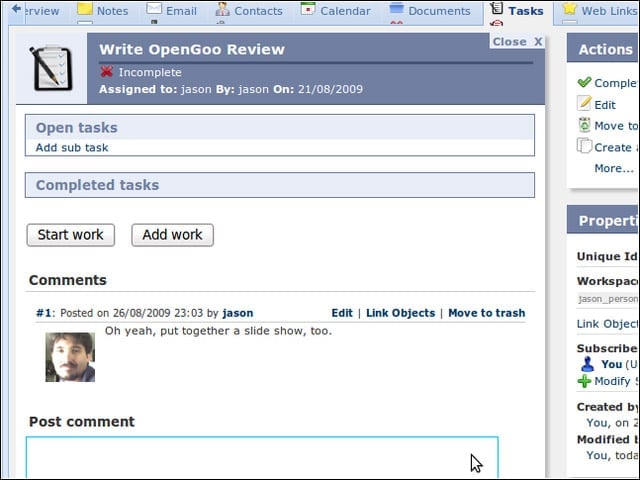Click Link Objects in Properties panel
640x480 pixels.
607,324
